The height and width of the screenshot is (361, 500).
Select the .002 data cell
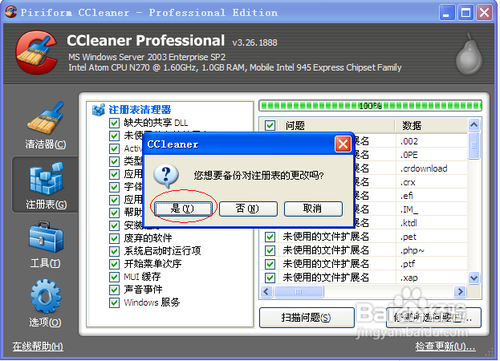tap(432, 141)
